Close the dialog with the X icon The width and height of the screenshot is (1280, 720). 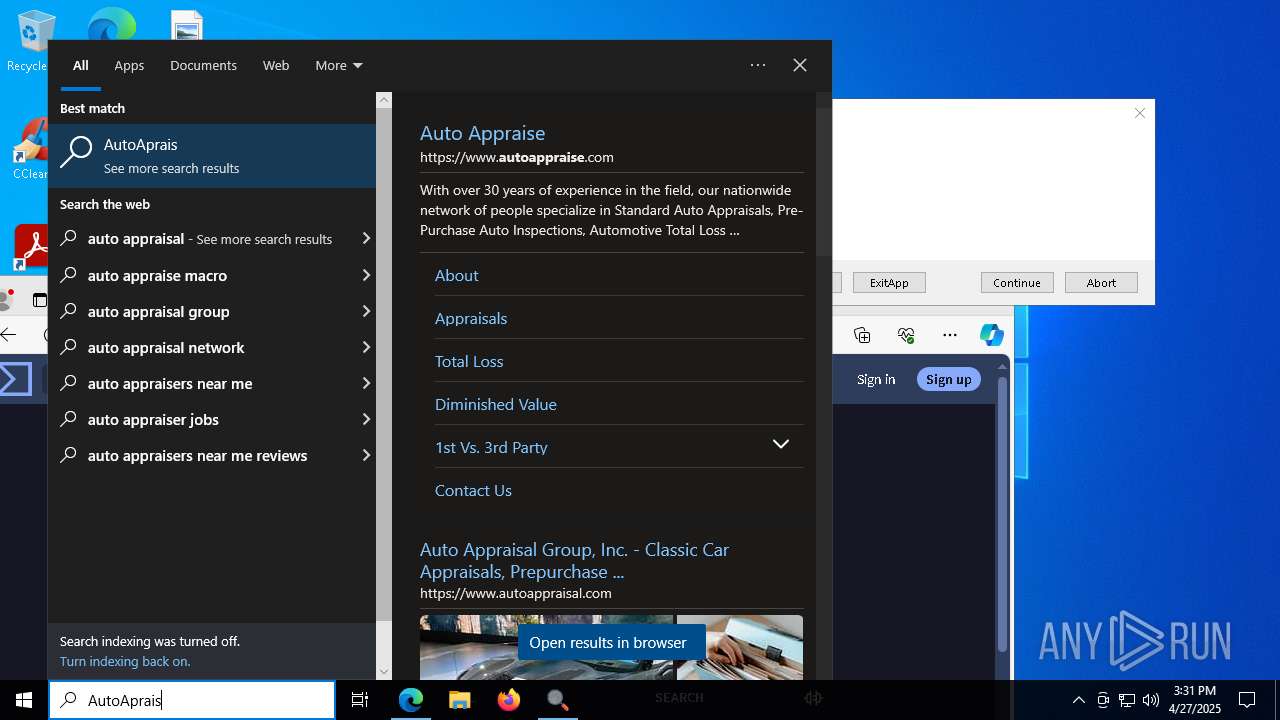(x=1140, y=113)
